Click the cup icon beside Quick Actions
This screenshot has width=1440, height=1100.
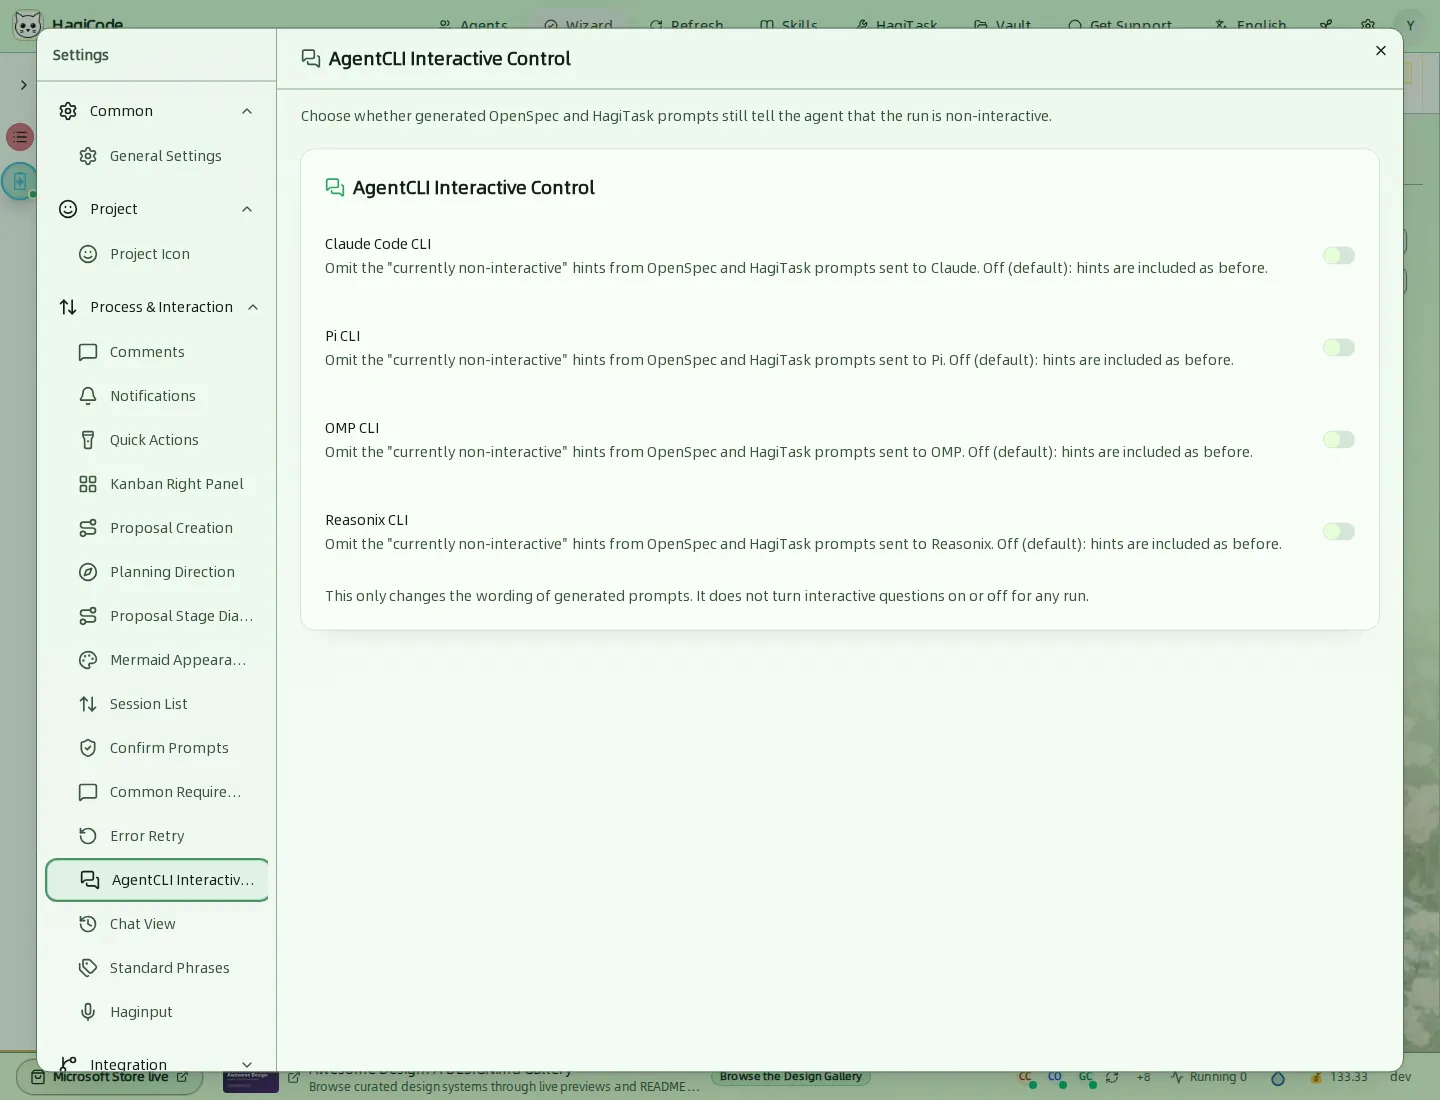tap(88, 440)
